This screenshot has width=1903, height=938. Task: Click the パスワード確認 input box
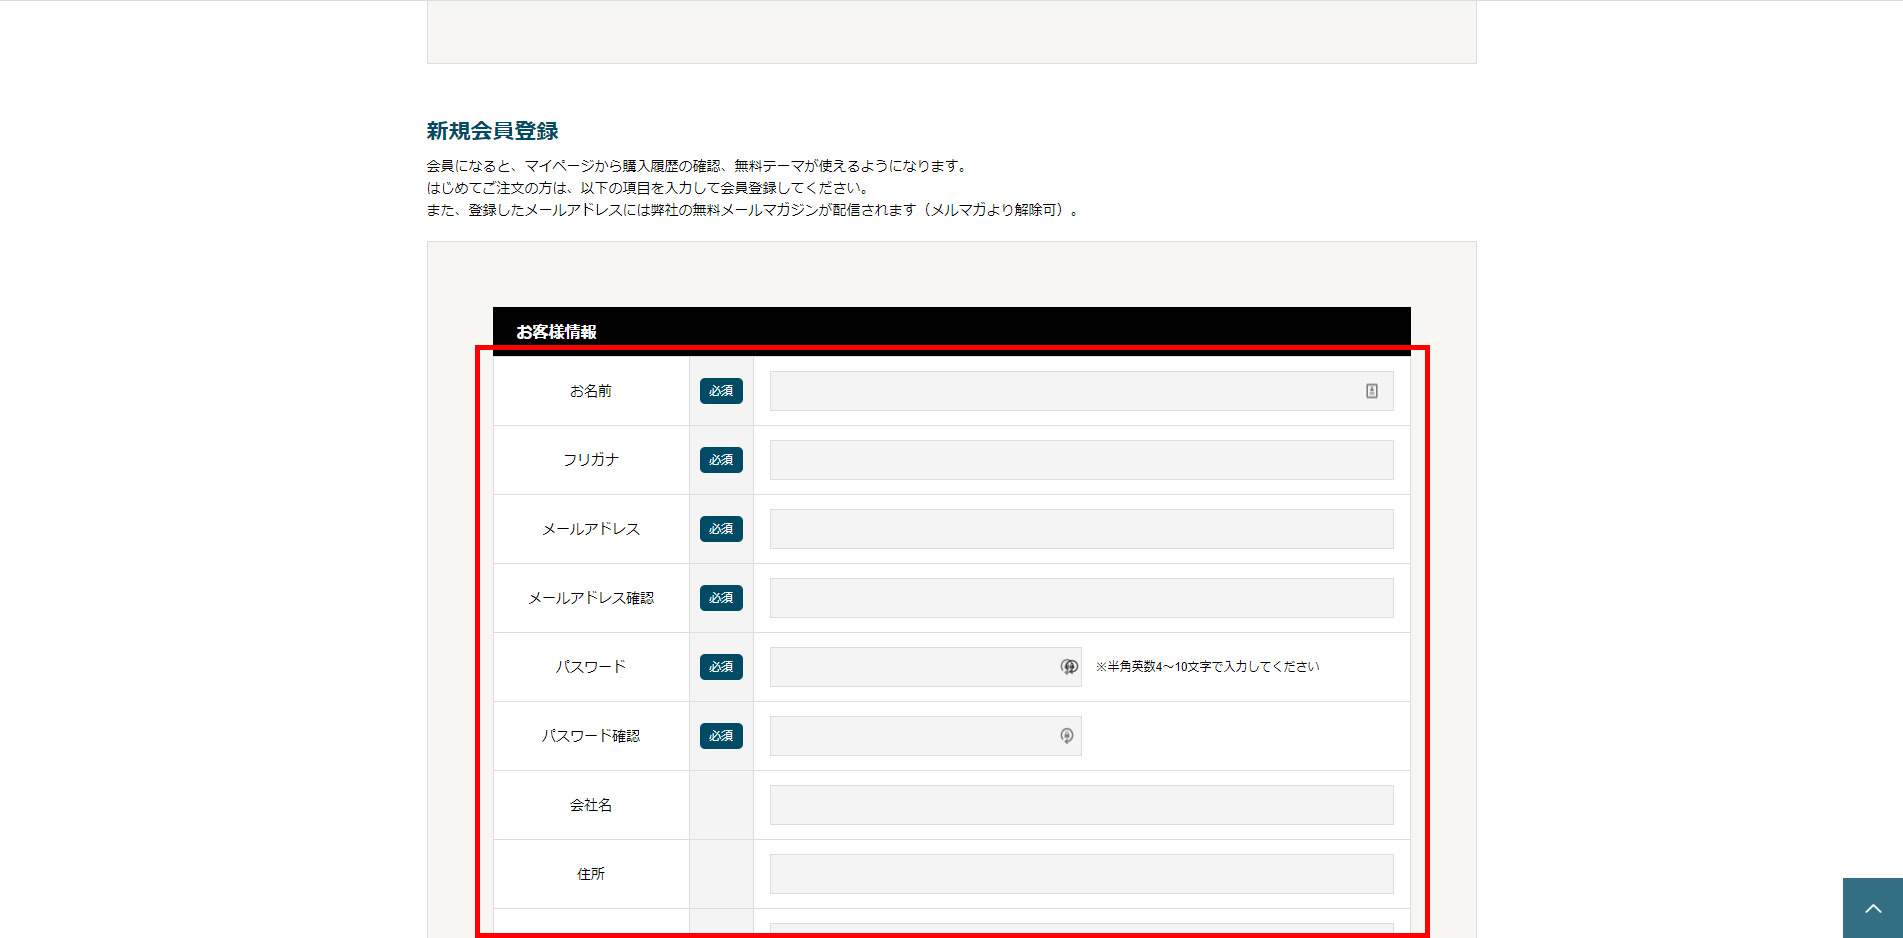[x=910, y=736]
